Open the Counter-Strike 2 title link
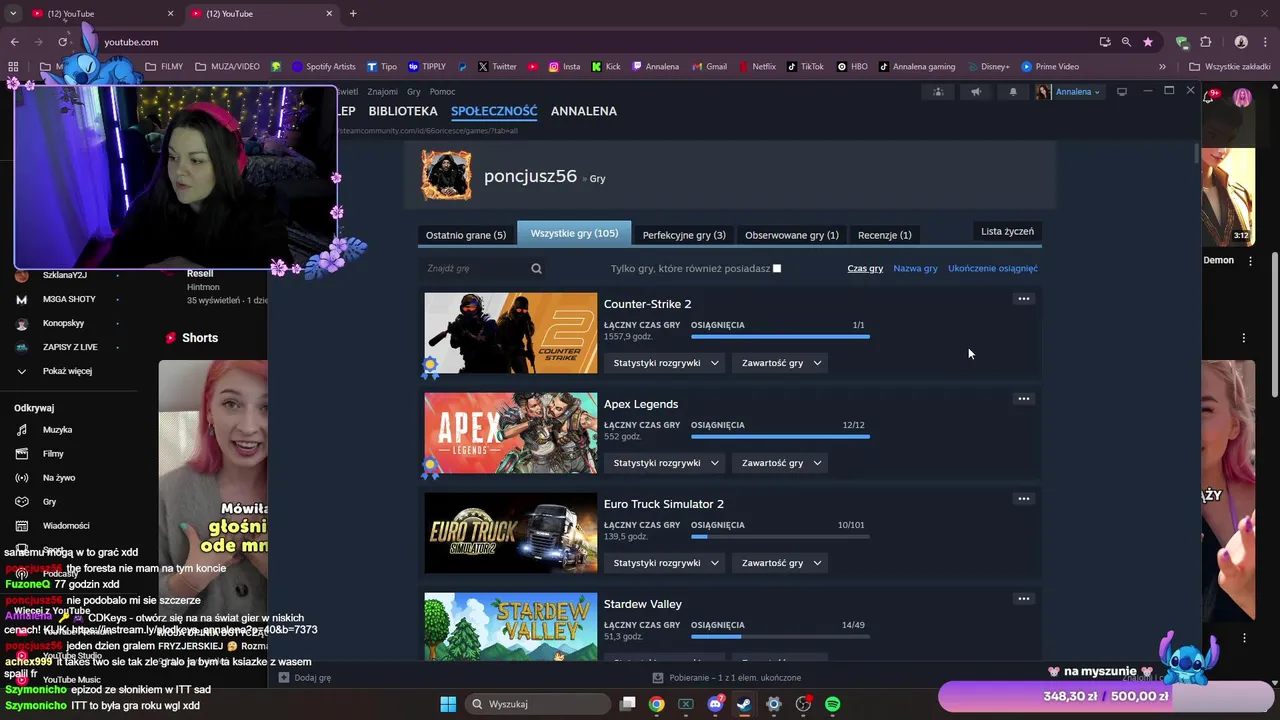Screen dimensions: 1280x720 click(x=647, y=304)
